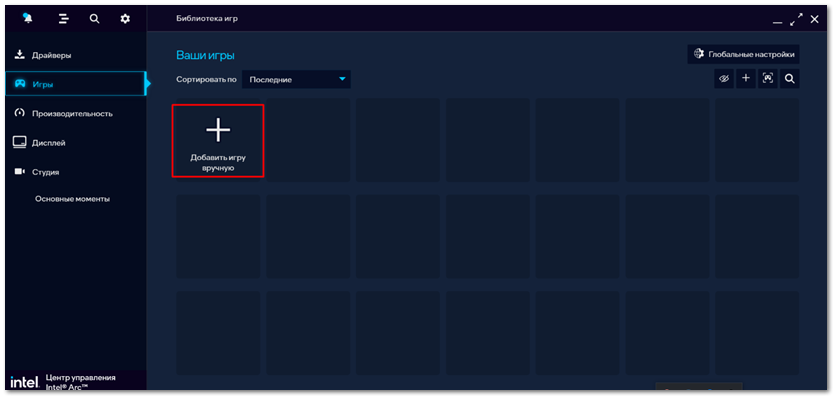Click the scan for games icon
Viewport: 836px width, 399px height.
click(768, 79)
